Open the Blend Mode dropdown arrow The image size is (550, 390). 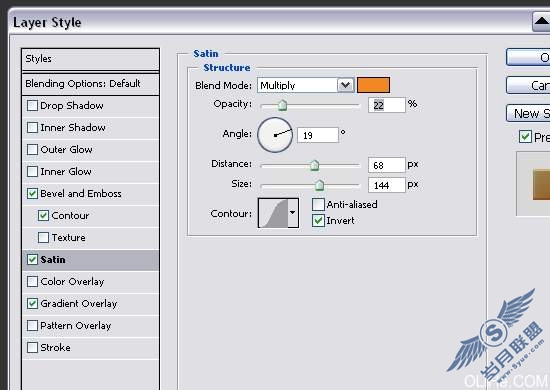pyautogui.click(x=346, y=85)
